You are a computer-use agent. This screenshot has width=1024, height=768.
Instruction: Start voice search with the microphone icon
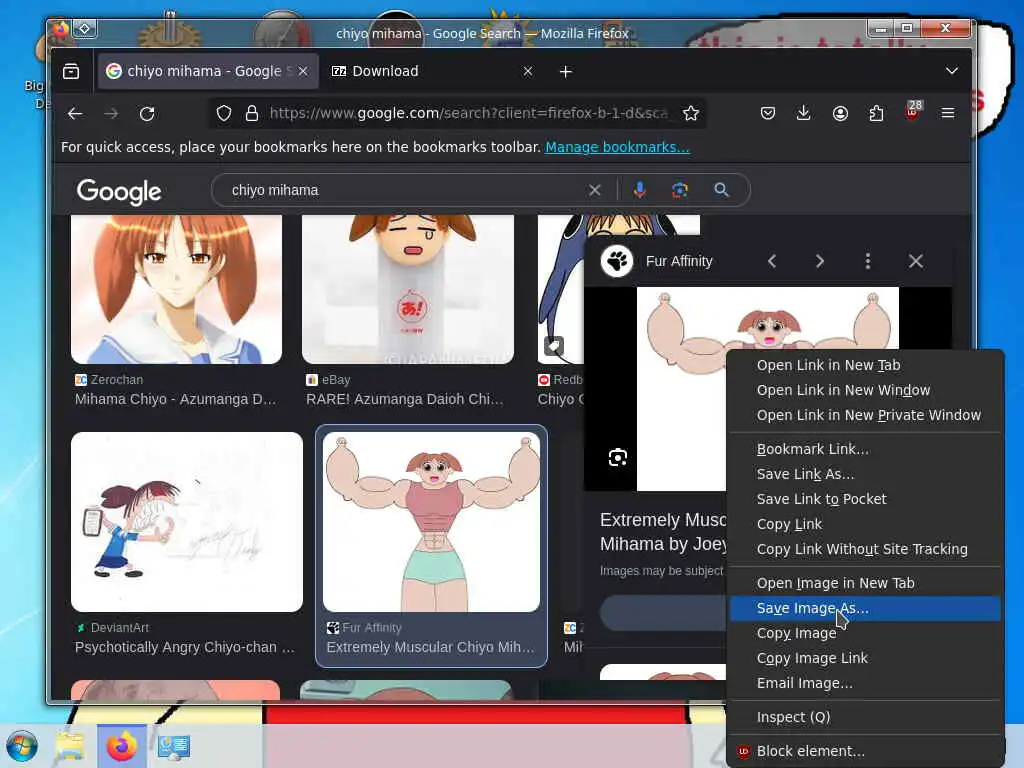click(x=639, y=190)
